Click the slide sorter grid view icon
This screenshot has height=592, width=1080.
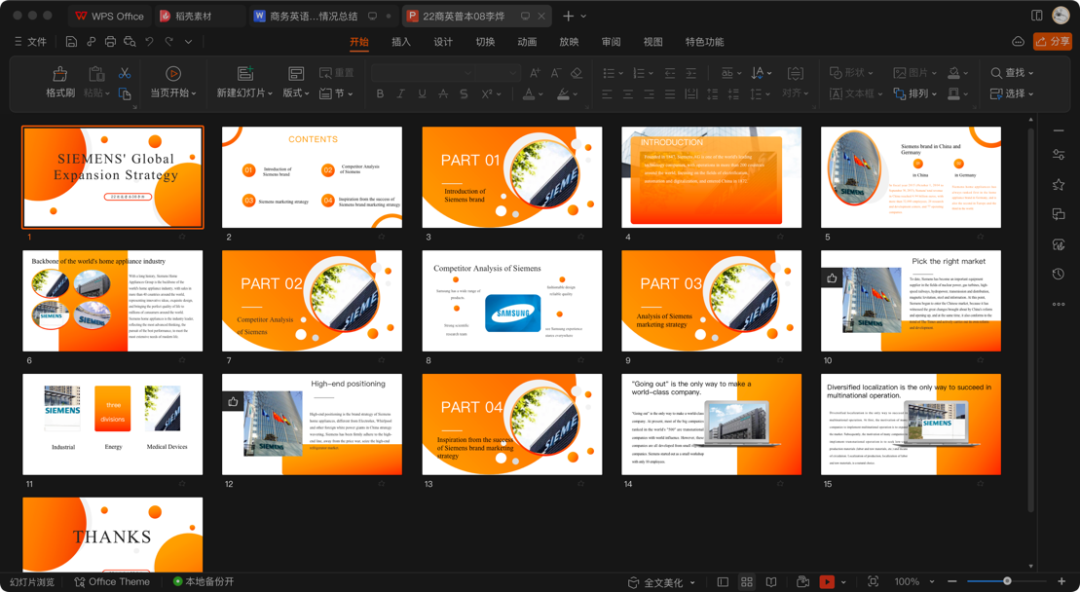pyautogui.click(x=747, y=582)
